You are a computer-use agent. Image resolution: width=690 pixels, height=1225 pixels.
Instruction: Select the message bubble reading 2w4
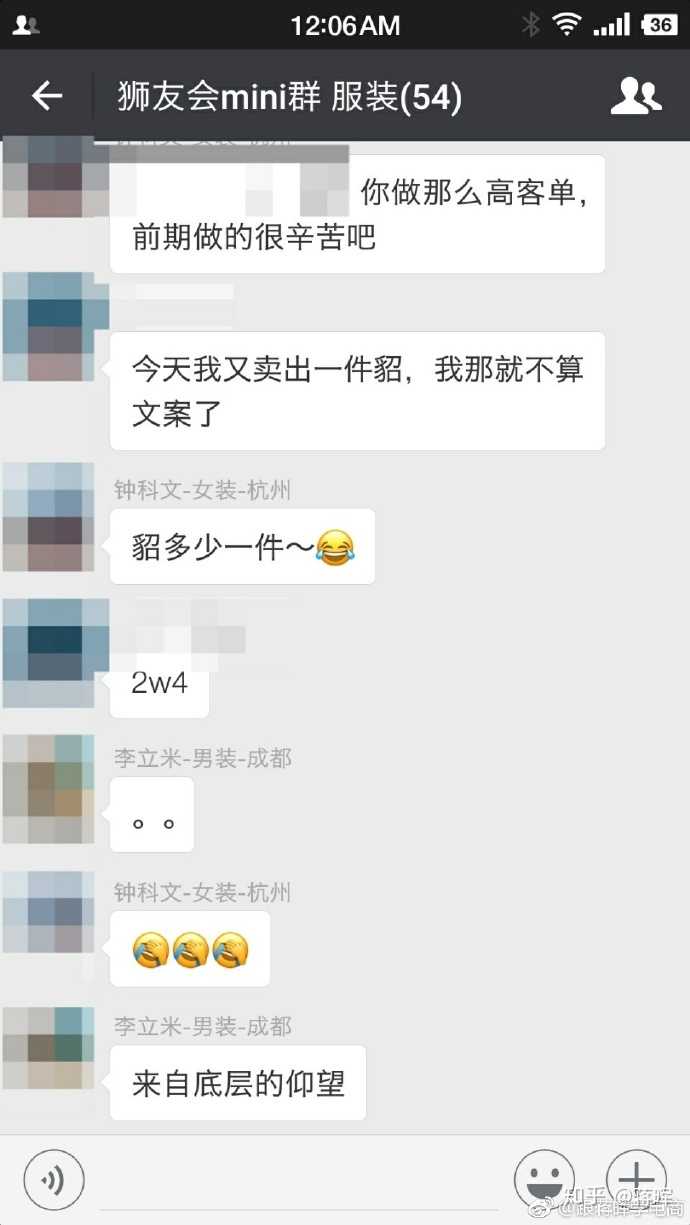click(159, 685)
